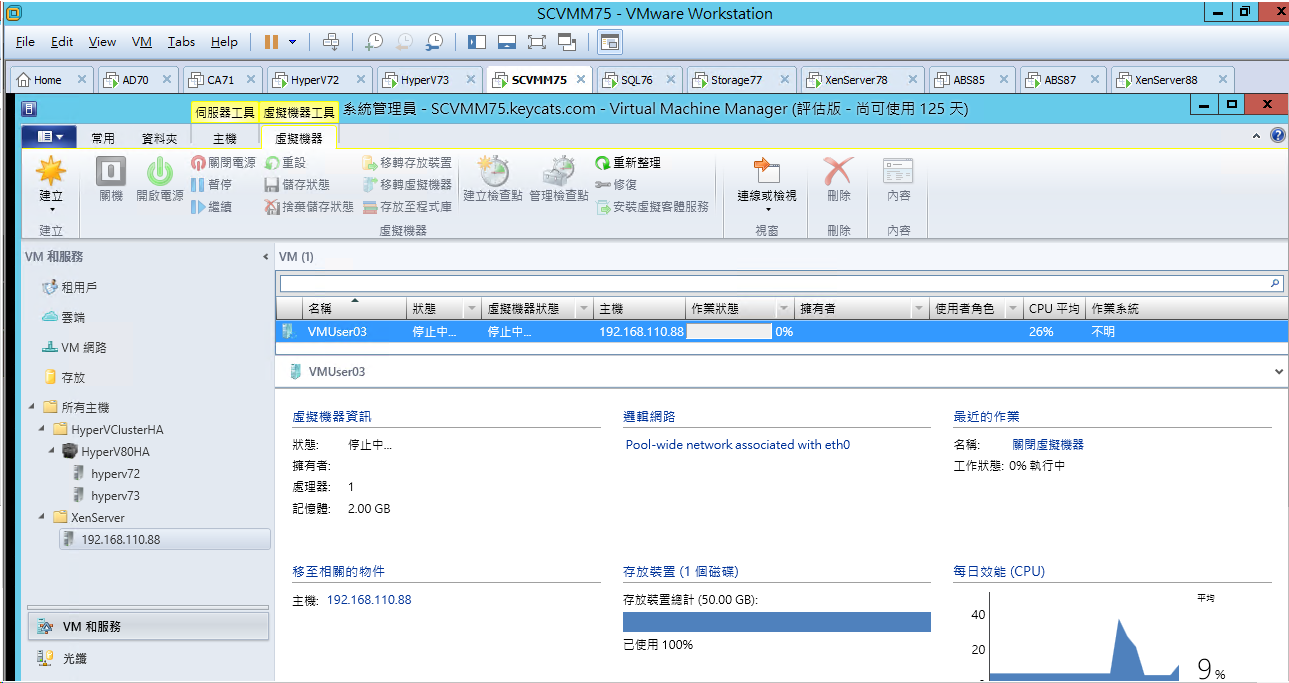The width and height of the screenshot is (1289, 683).
Task: Click the 刪除 (Delete) ribbon icon
Action: pos(838,180)
